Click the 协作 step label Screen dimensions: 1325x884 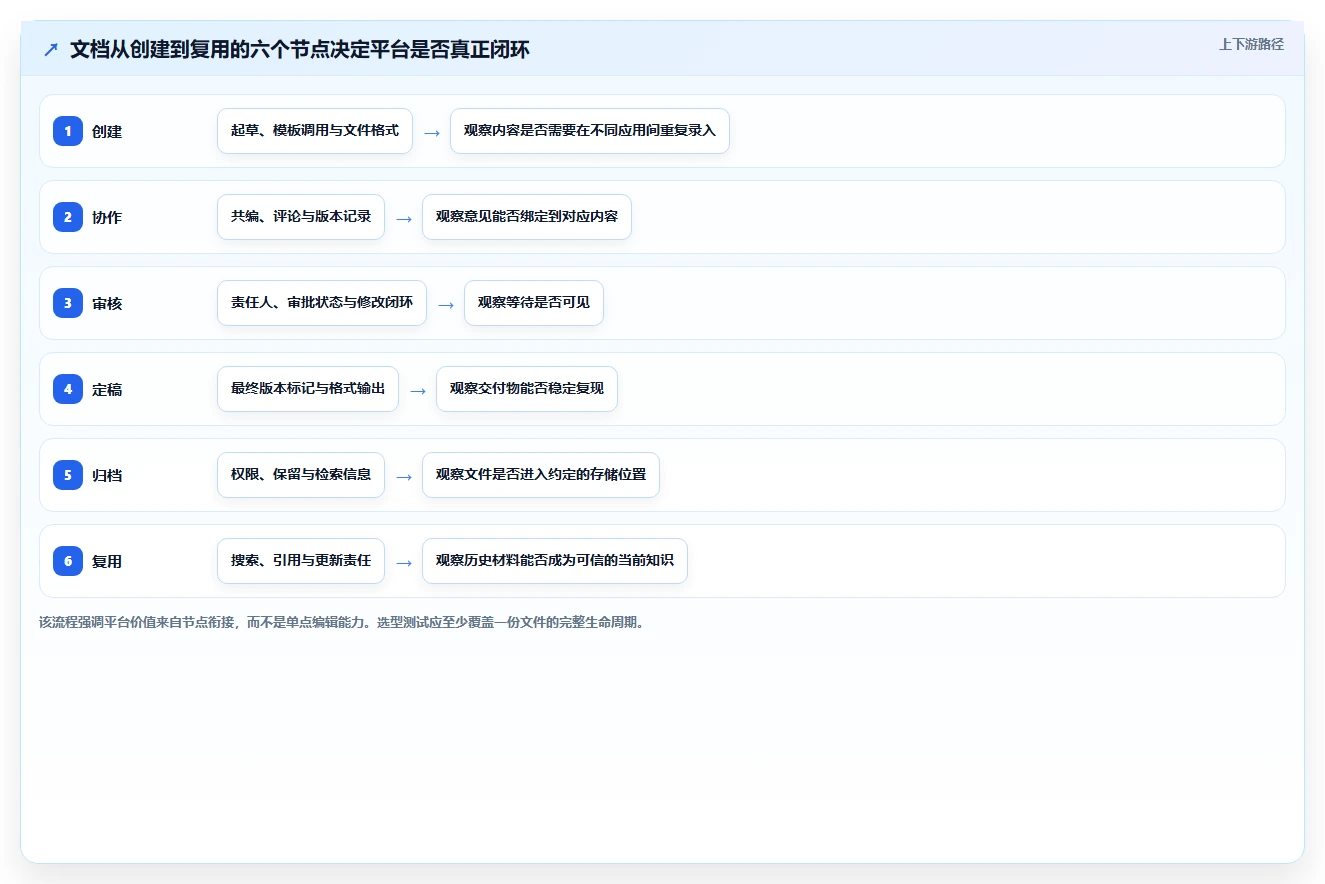click(x=107, y=217)
